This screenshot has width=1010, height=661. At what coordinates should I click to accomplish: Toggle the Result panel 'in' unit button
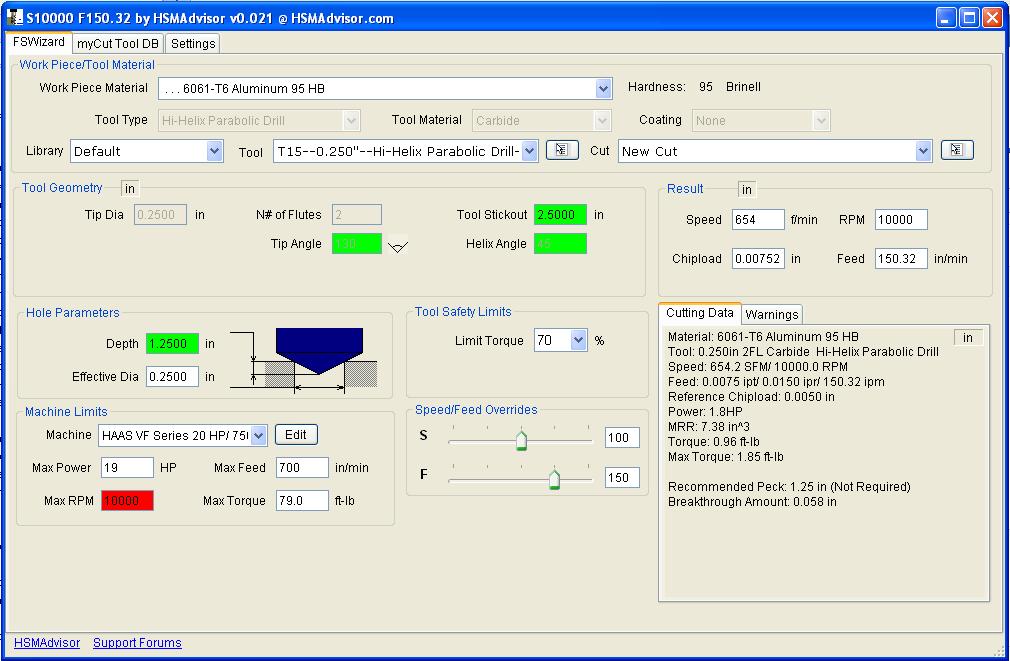tap(747, 189)
